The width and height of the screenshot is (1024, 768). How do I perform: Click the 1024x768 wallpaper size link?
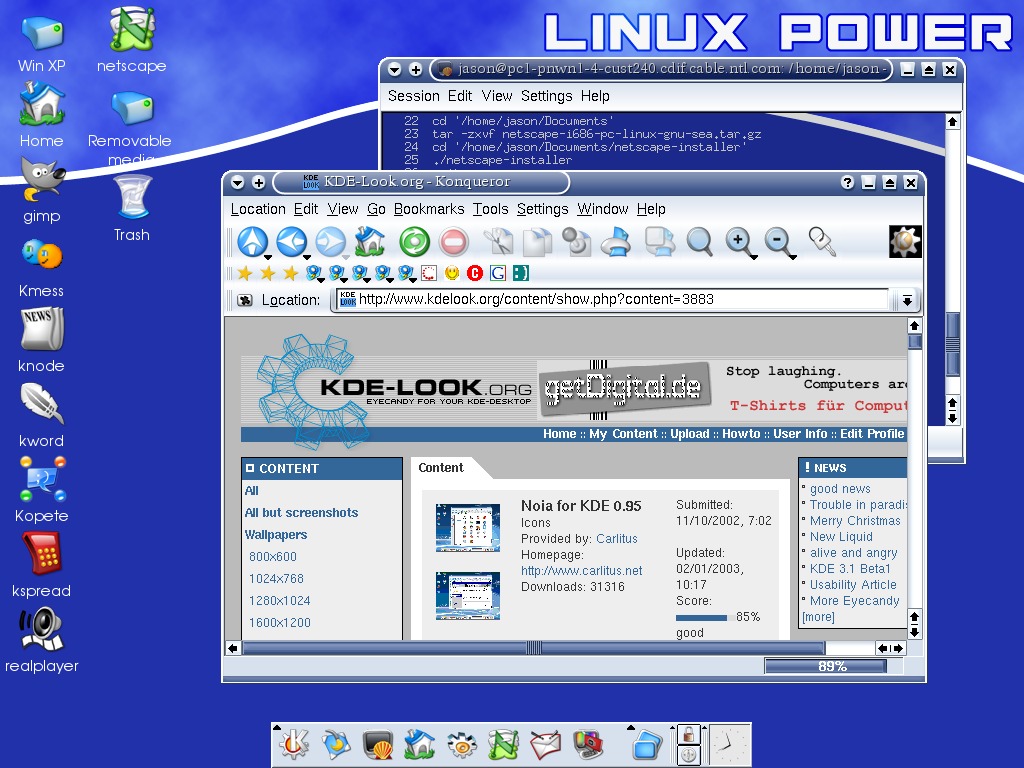276,579
